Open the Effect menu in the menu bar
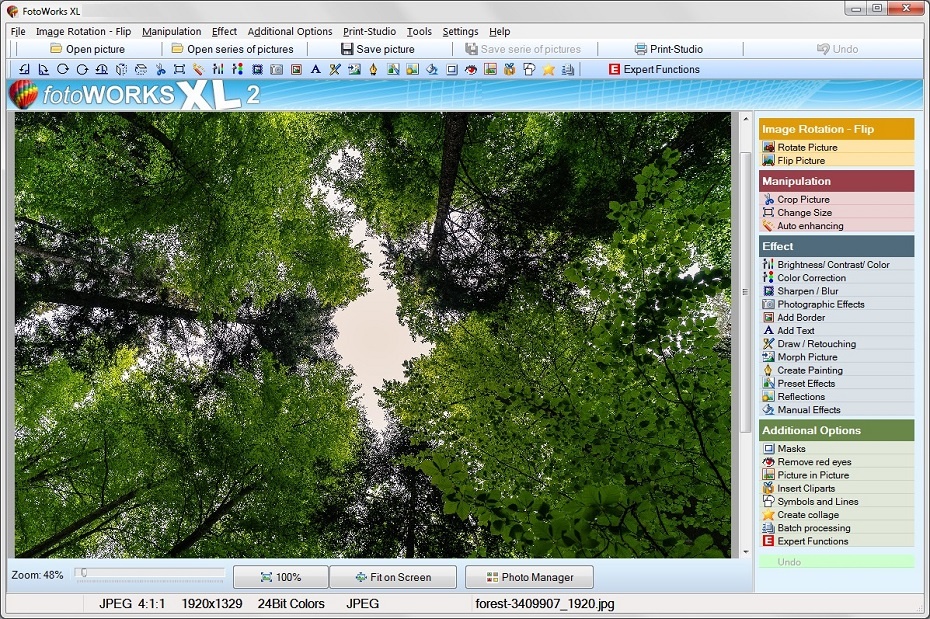This screenshot has height=619, width=930. (224, 31)
